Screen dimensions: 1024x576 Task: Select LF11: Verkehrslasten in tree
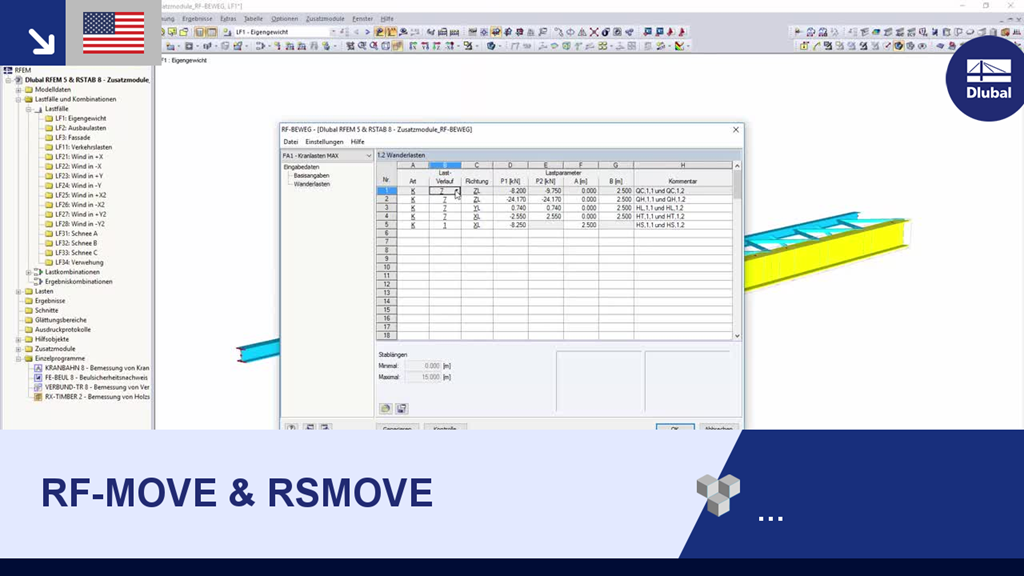[84, 148]
